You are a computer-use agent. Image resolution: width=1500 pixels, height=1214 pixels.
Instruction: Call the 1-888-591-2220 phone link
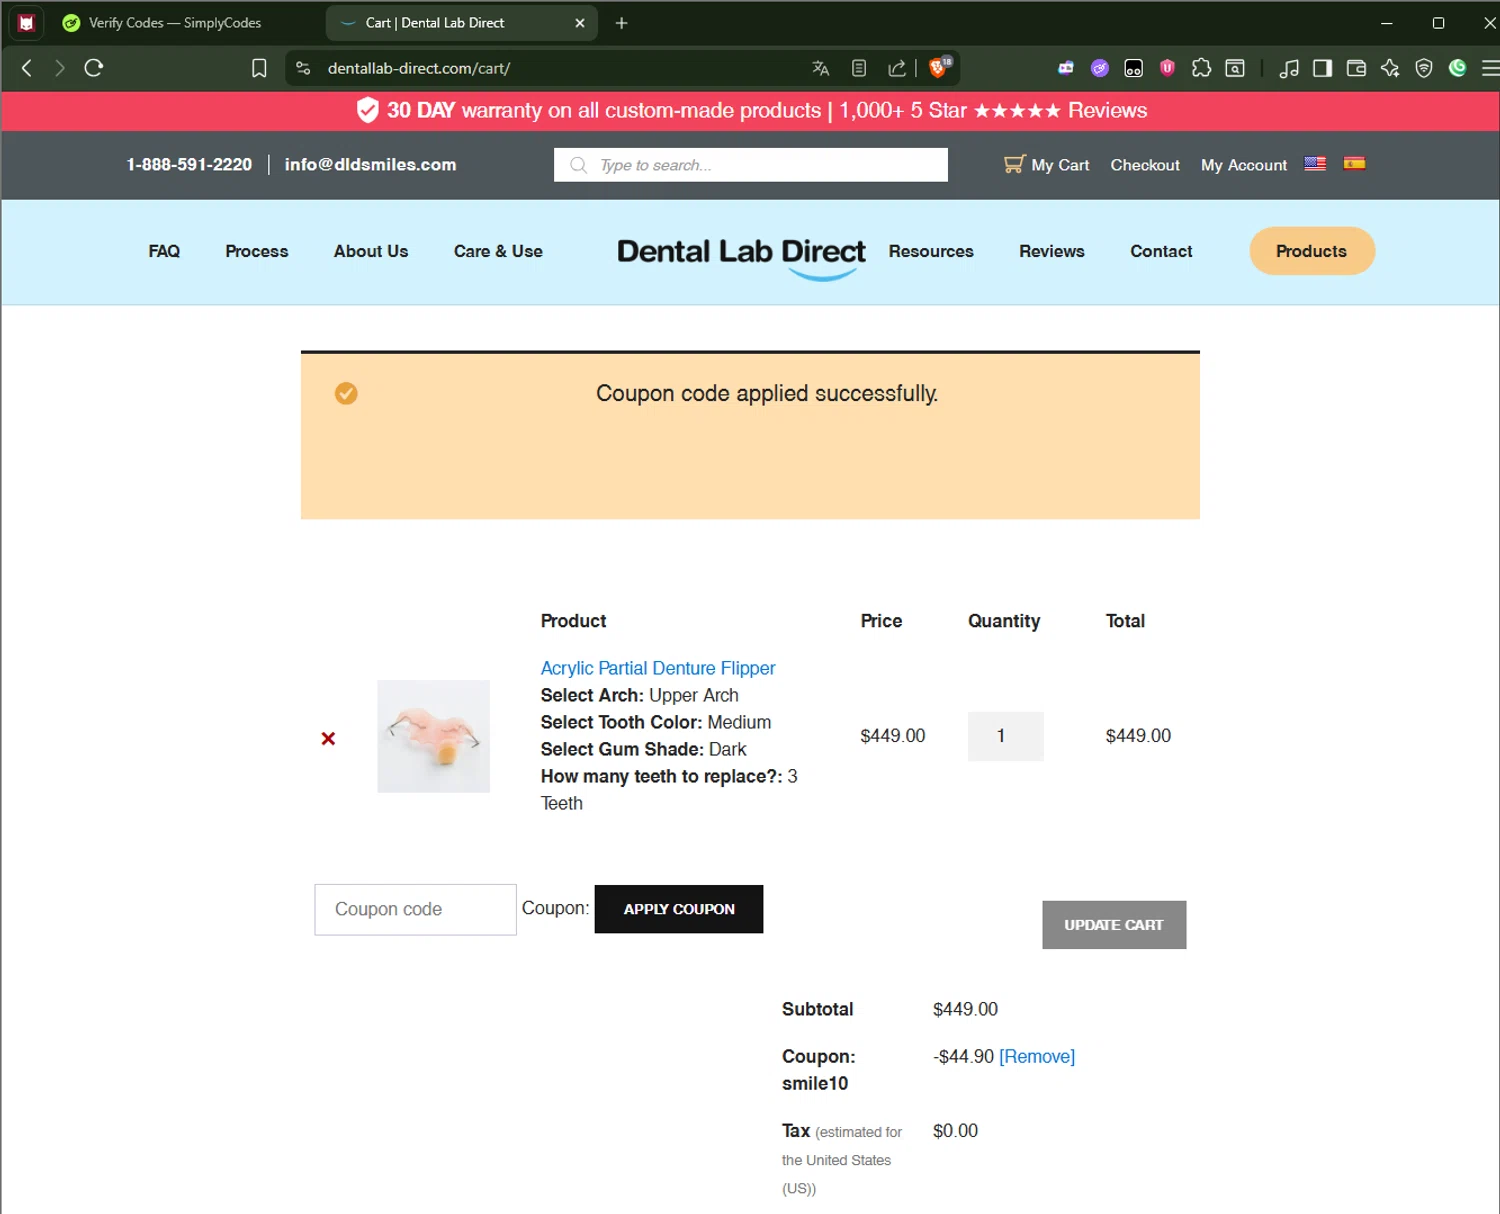(189, 165)
